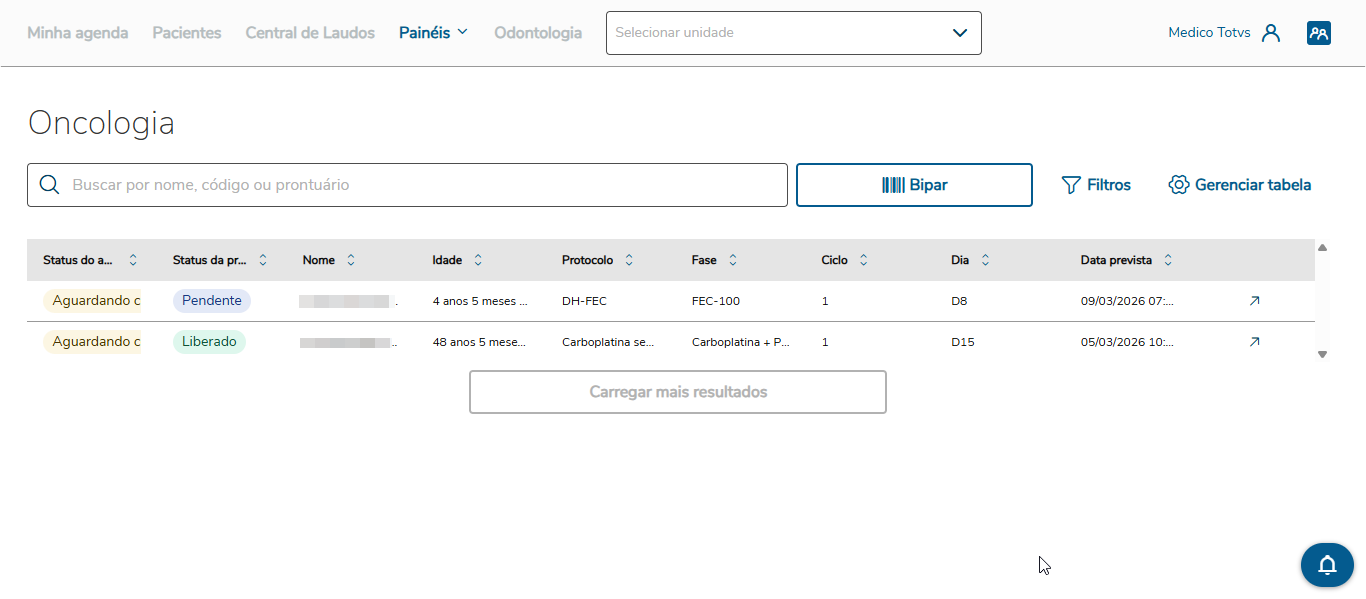This screenshot has height=599, width=1366.
Task: Open the Pacientes section
Action: pos(187,33)
